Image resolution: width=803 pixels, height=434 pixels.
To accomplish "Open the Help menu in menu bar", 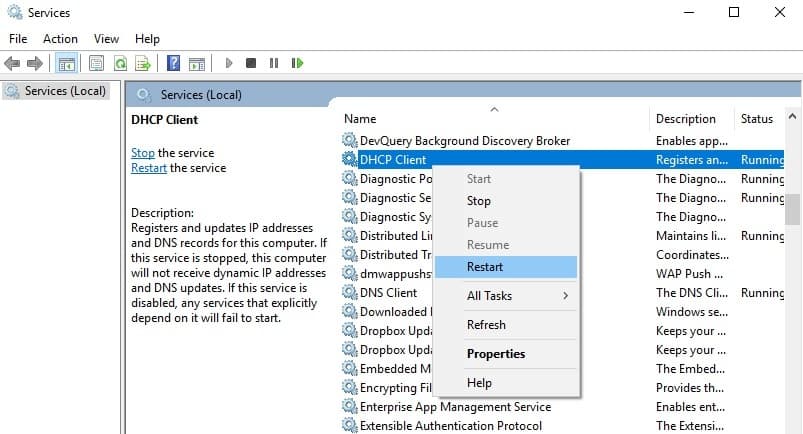I will coord(147,39).
